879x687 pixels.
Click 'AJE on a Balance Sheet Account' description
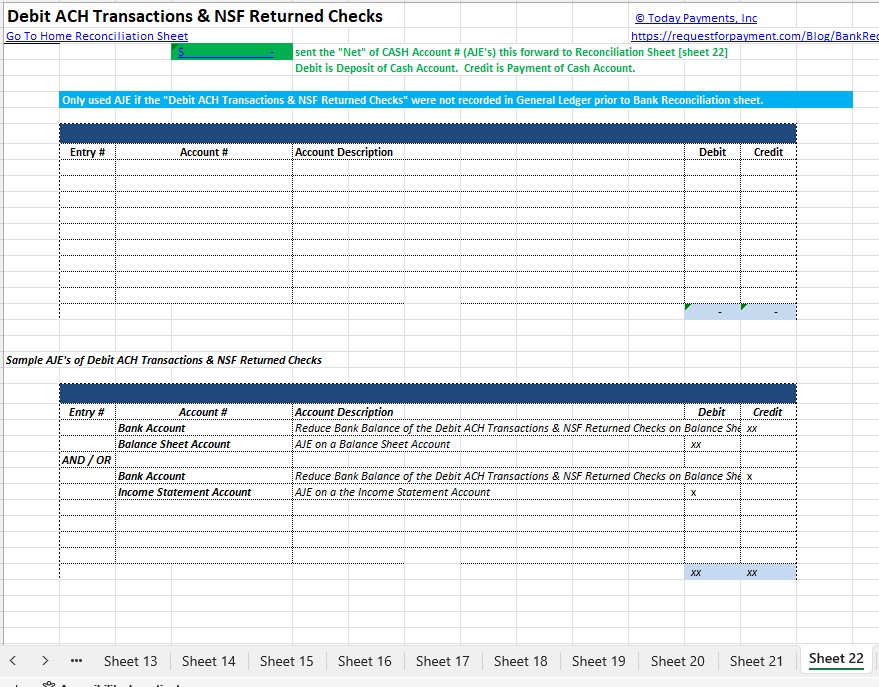coord(373,444)
